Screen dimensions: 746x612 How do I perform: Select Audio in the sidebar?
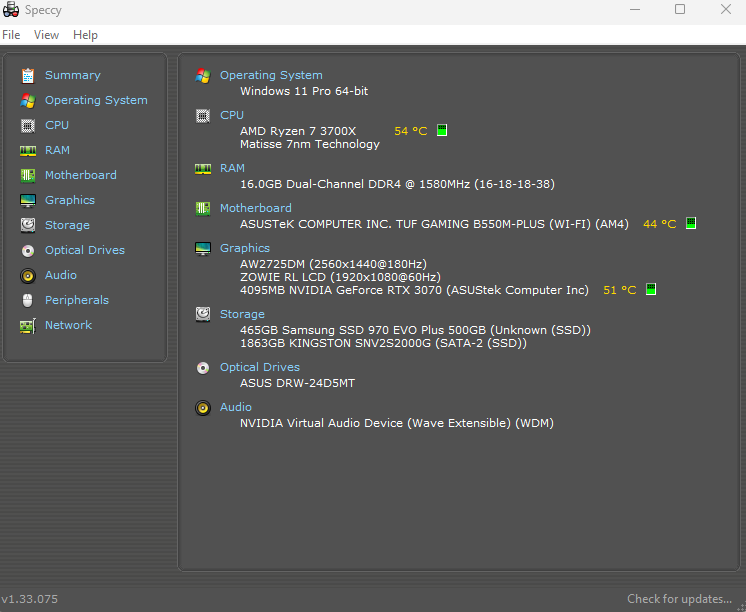(x=60, y=275)
